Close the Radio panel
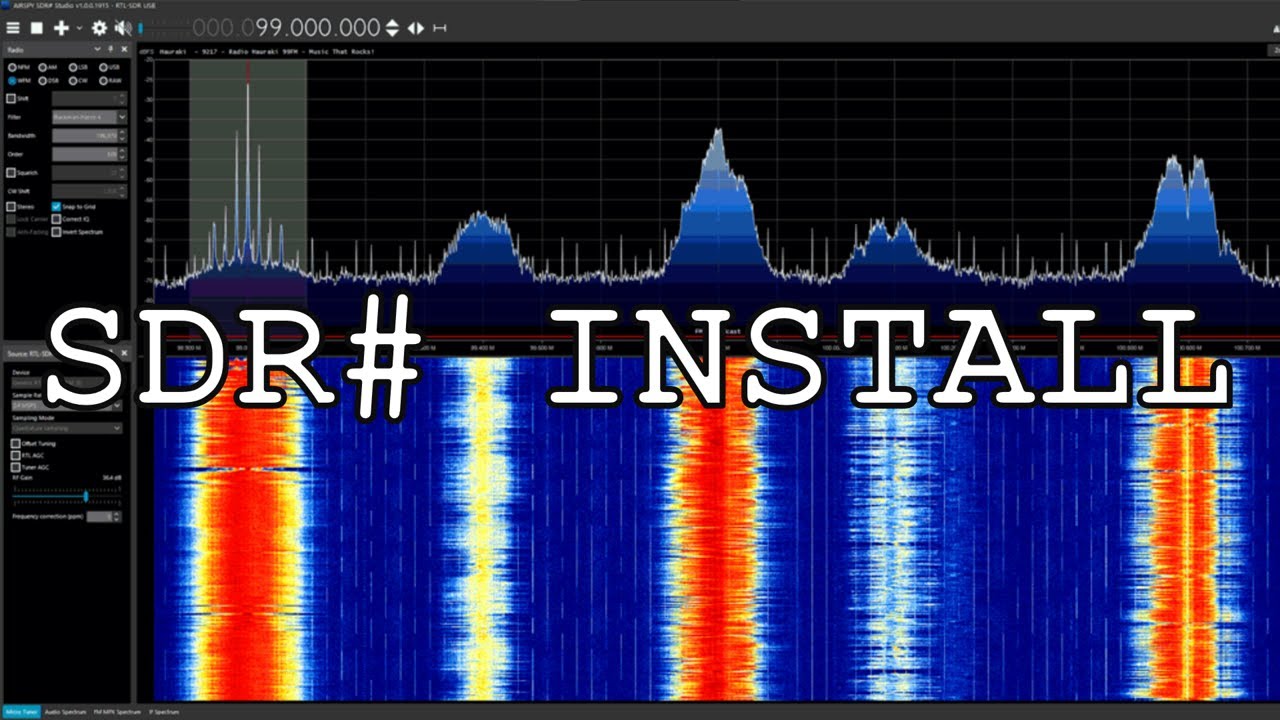Screen dimensions: 1280x720 pyautogui.click(x=124, y=49)
